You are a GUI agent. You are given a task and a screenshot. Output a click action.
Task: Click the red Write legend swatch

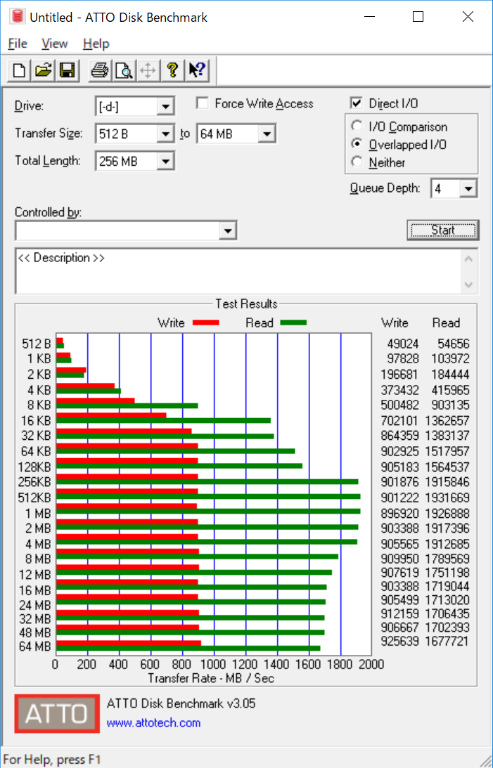[x=206, y=322]
